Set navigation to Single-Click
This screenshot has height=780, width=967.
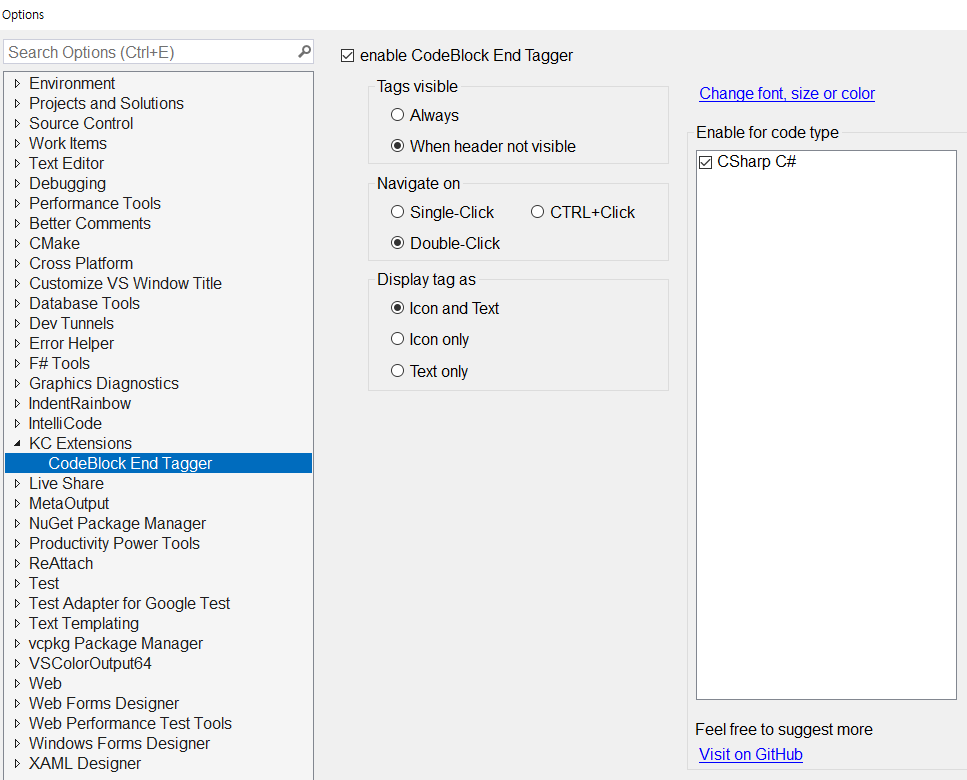(x=398, y=212)
